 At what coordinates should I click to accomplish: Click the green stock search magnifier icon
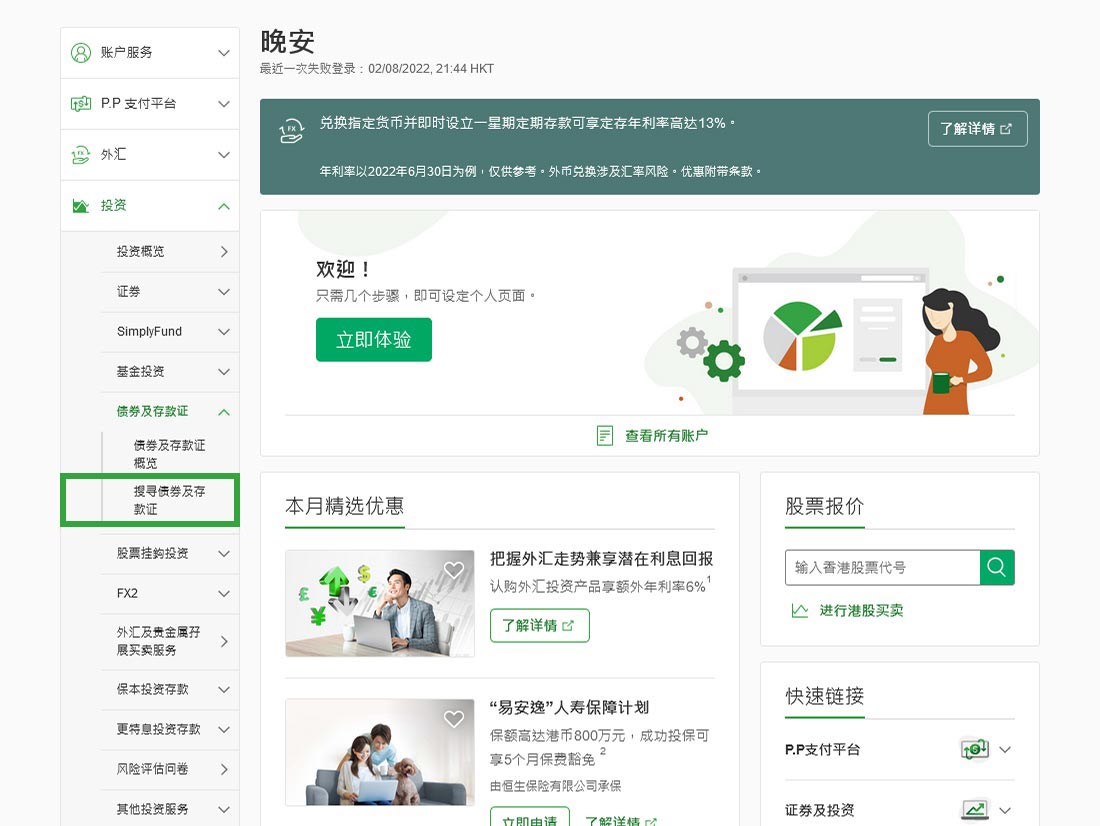pos(997,567)
